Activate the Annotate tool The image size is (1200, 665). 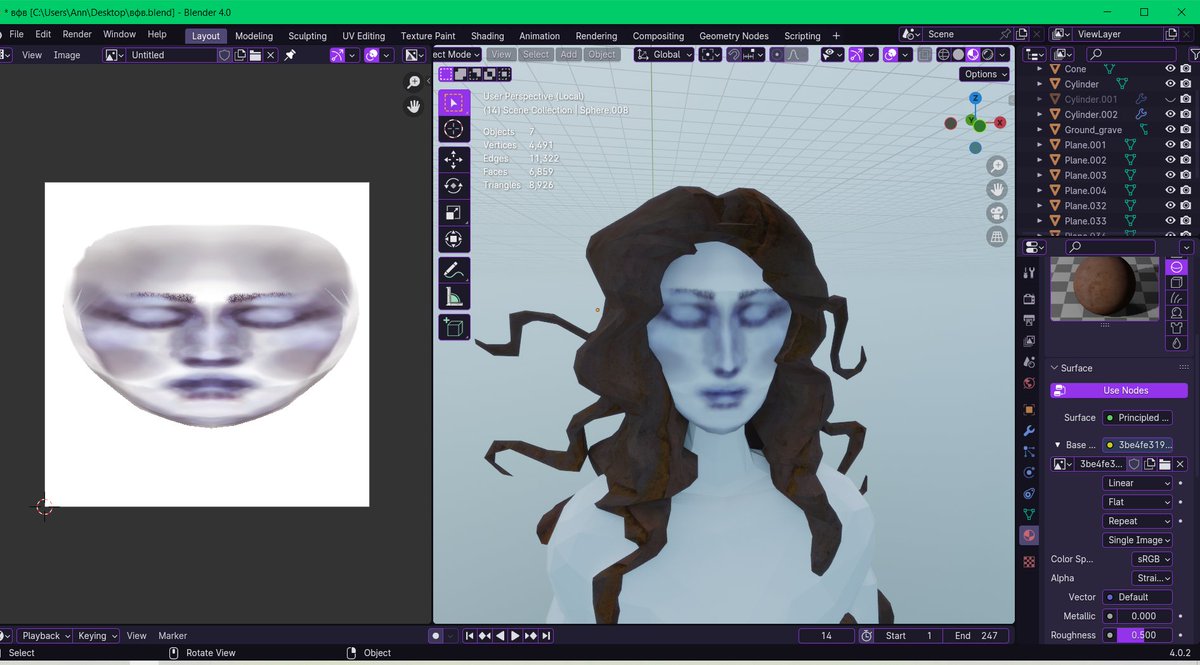(x=453, y=270)
